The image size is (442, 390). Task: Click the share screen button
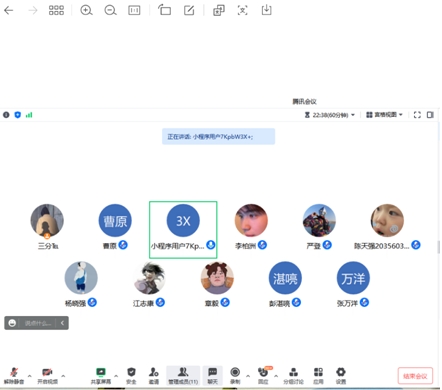(x=101, y=375)
